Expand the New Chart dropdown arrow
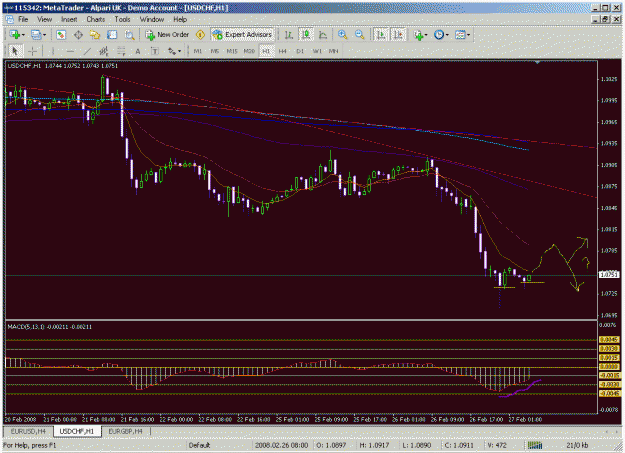 coord(23,35)
